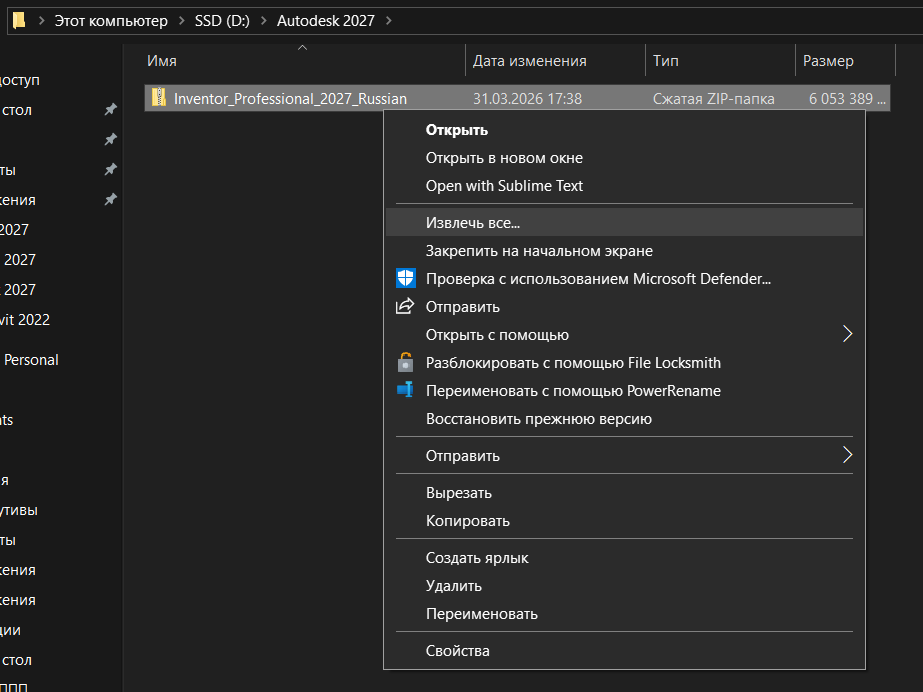Screen dimensions: 923x692
Task: Click the pin icon next to 'стол'
Action: [x=111, y=109]
